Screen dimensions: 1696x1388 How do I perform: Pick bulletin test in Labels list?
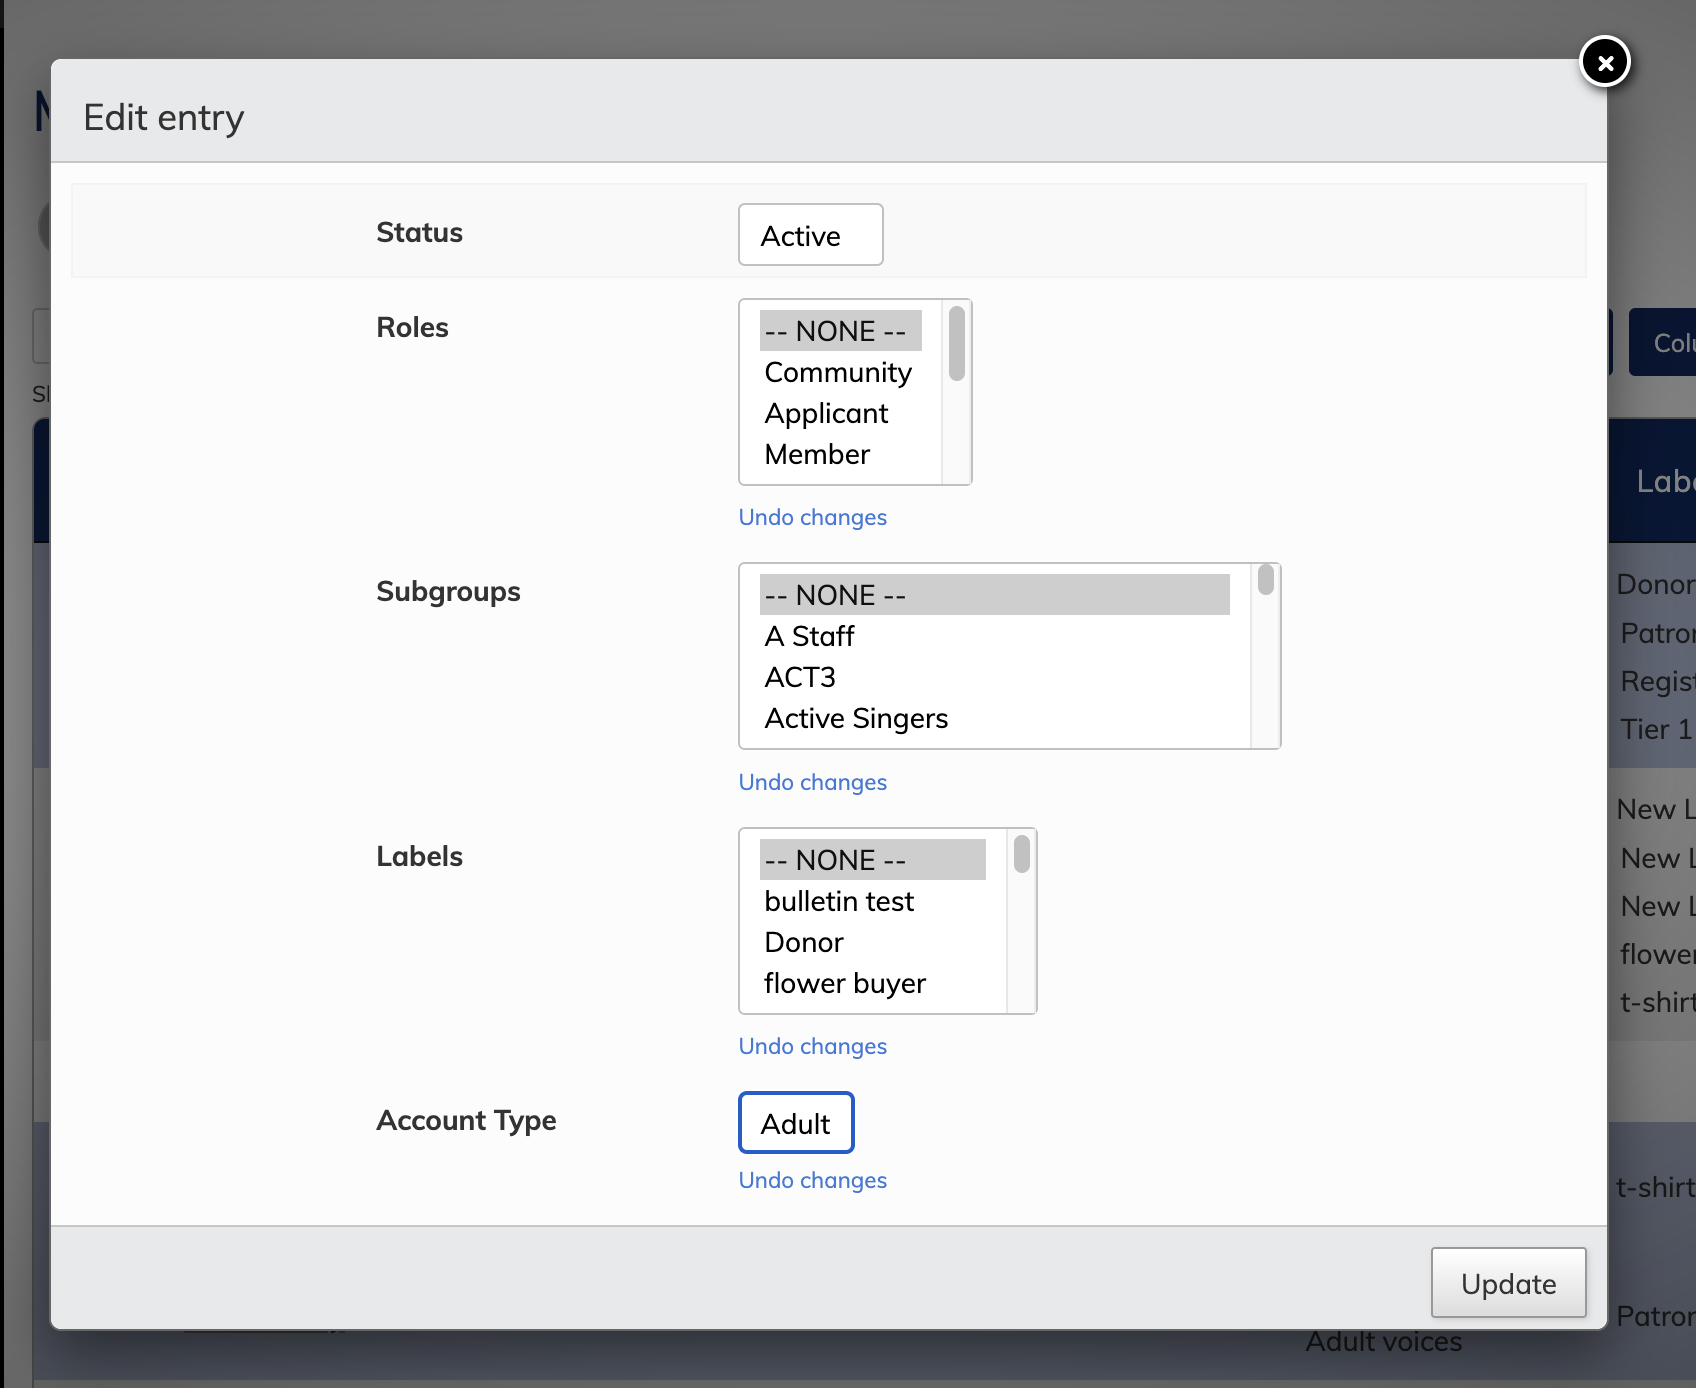coord(839,901)
